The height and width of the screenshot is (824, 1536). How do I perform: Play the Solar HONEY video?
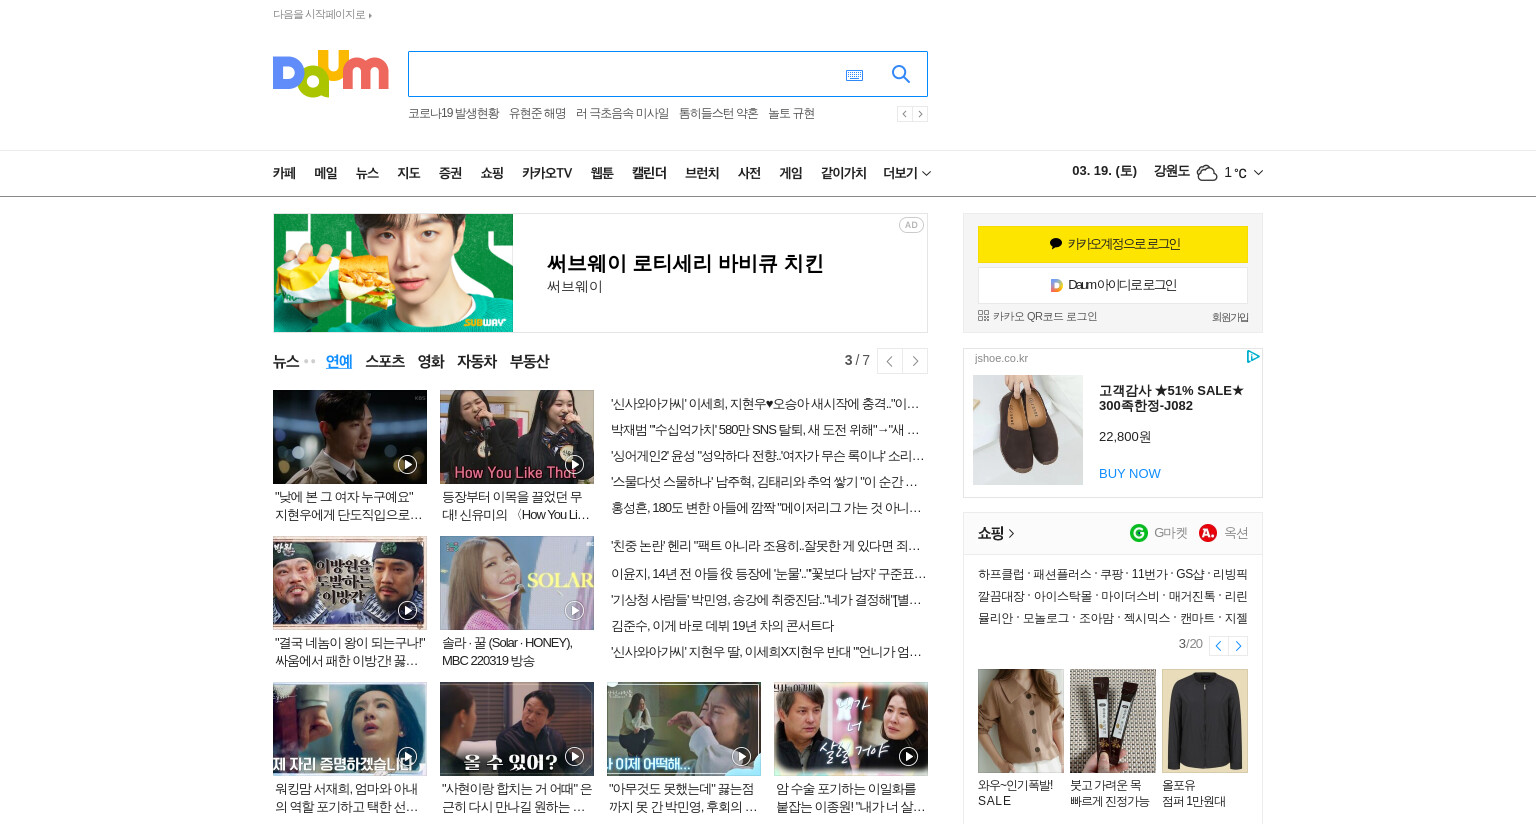point(517,583)
